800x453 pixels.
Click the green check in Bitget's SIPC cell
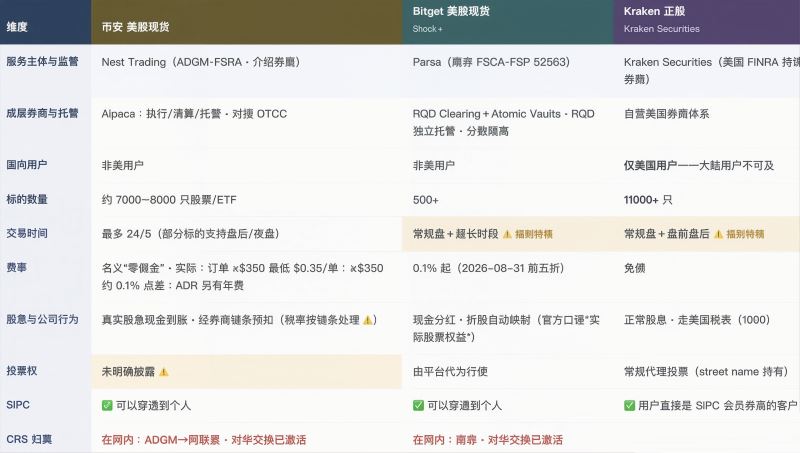tap(418, 406)
